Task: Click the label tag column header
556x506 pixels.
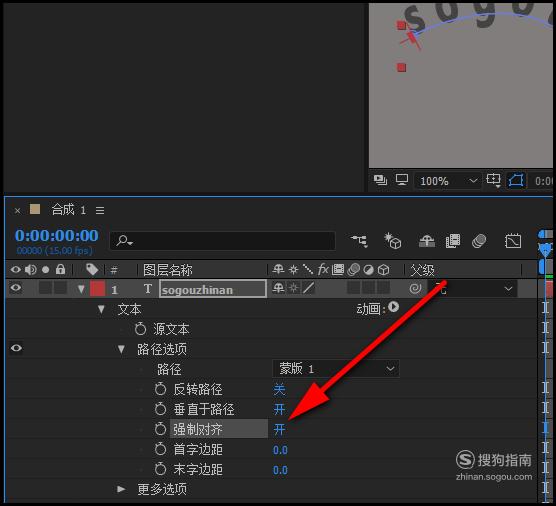Action: coord(92,269)
